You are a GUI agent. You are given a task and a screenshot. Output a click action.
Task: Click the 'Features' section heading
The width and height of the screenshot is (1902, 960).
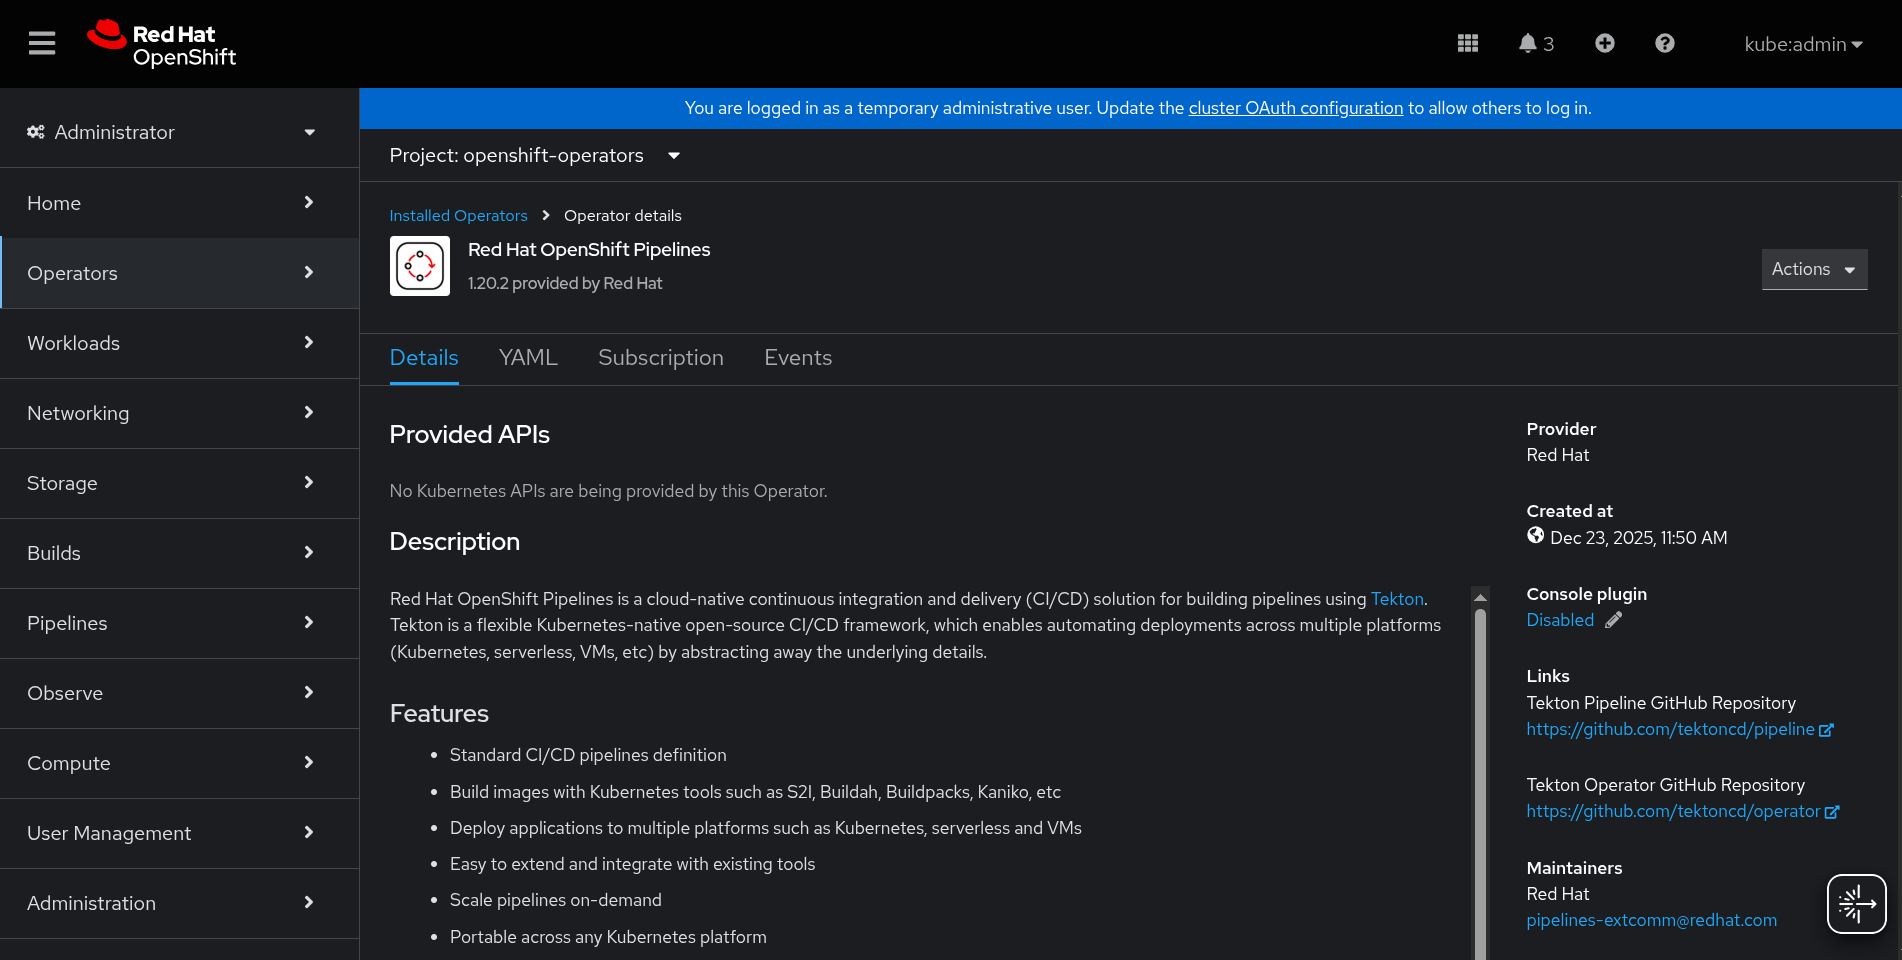[439, 714]
